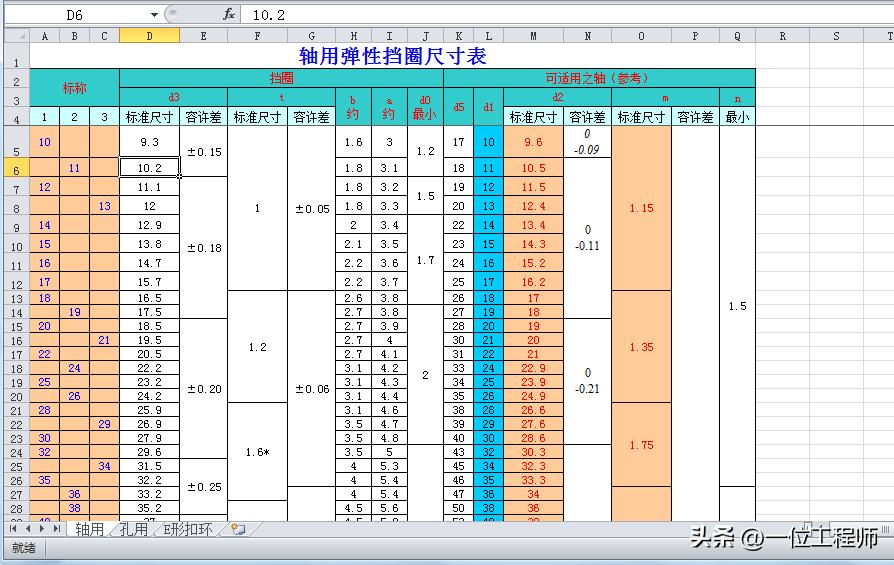Click the ±0.25 tolerance cell
This screenshot has height=565, width=894.
(204, 487)
